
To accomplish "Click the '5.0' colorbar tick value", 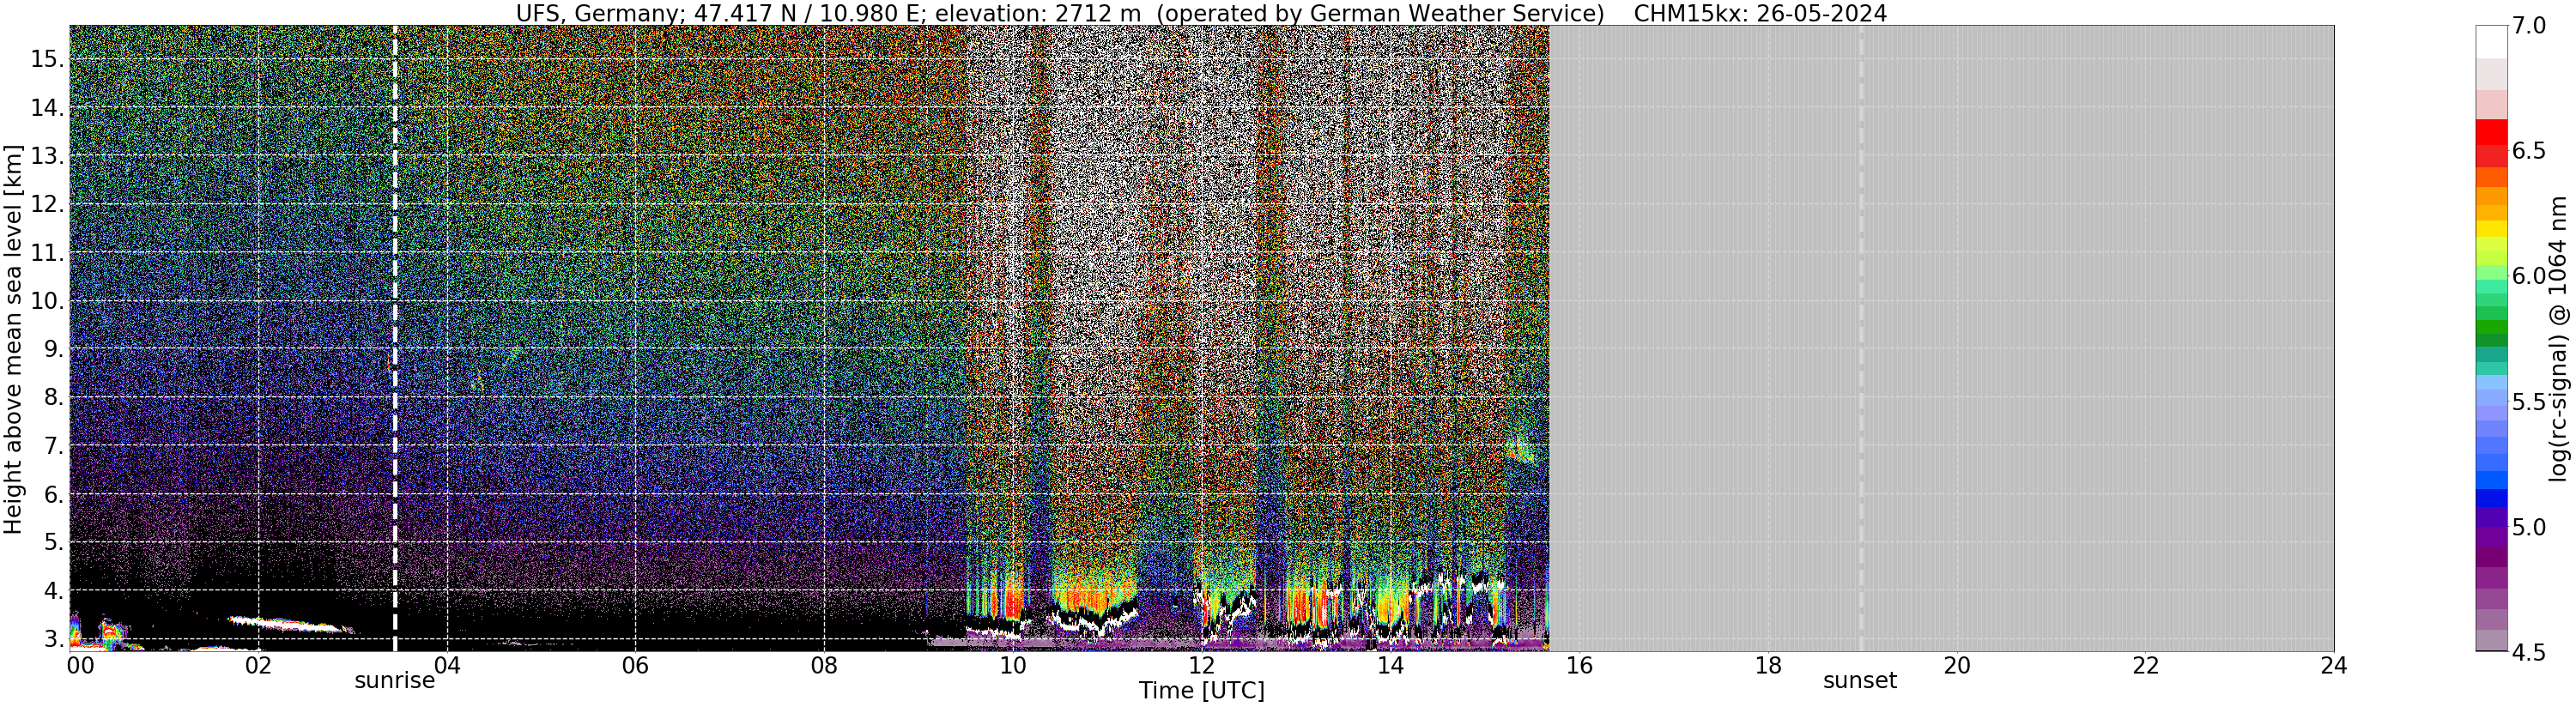I will point(2529,527).
